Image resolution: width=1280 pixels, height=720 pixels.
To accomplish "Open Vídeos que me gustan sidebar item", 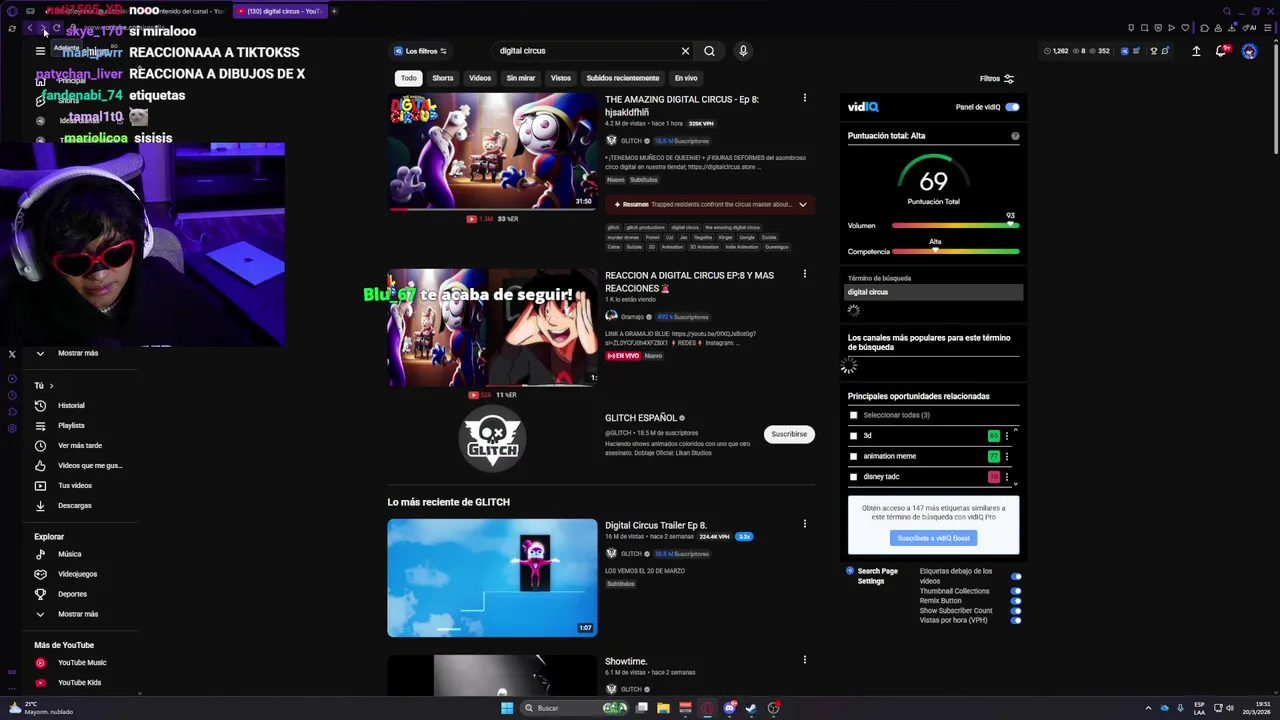I will coord(90,465).
